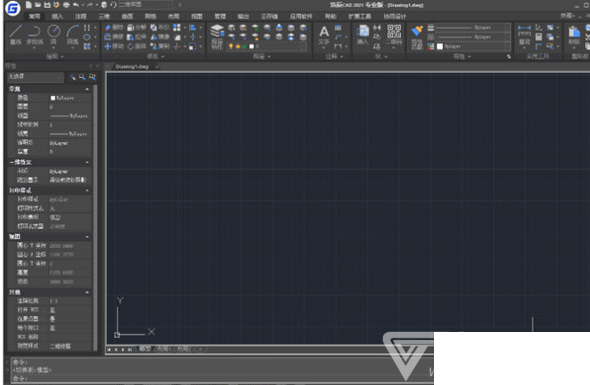Select the large Text tool icon

pos(324,35)
